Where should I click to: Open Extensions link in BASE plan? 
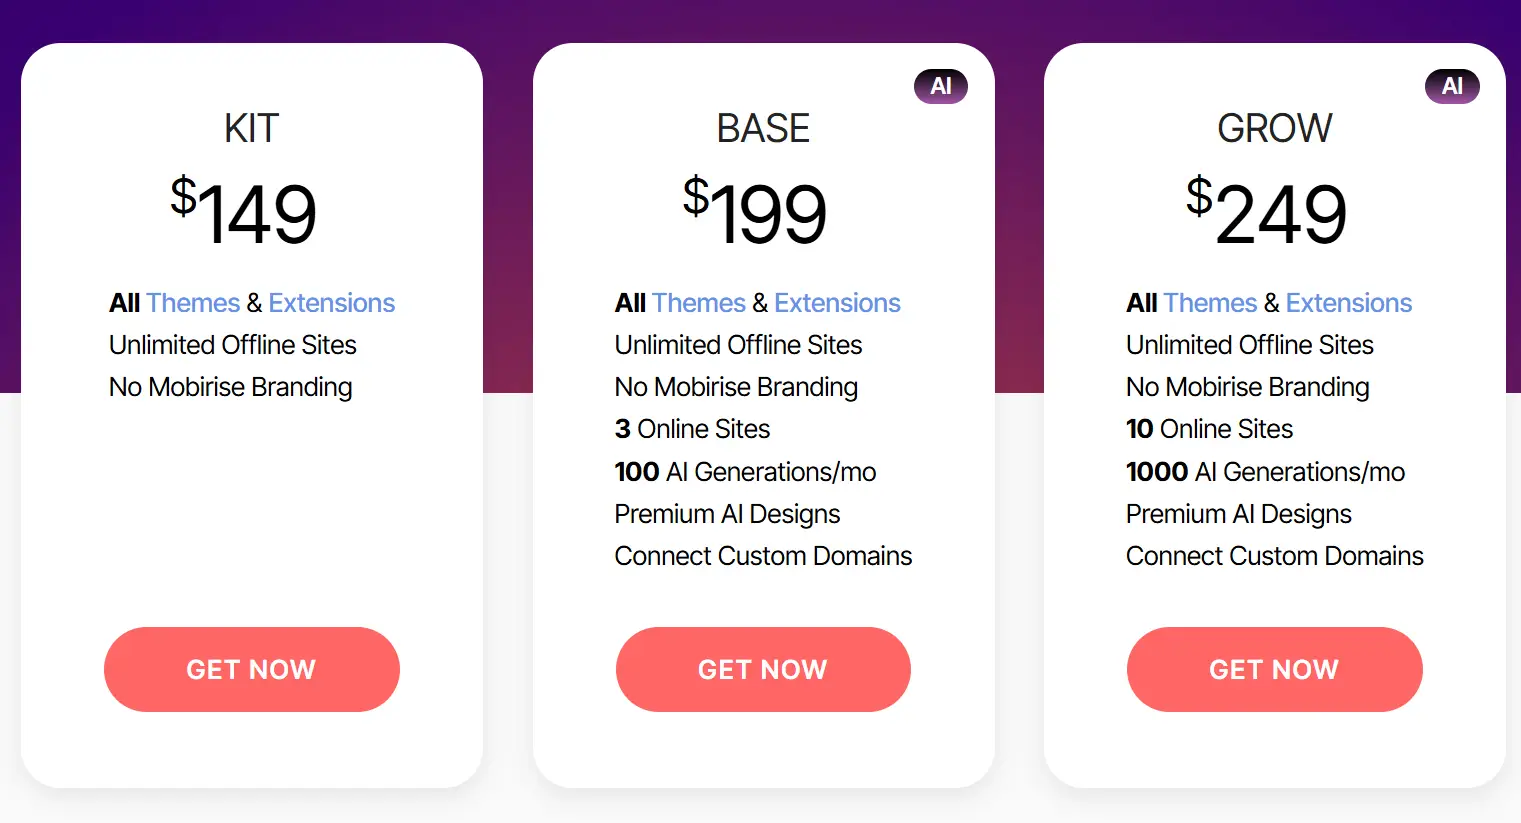pos(837,303)
